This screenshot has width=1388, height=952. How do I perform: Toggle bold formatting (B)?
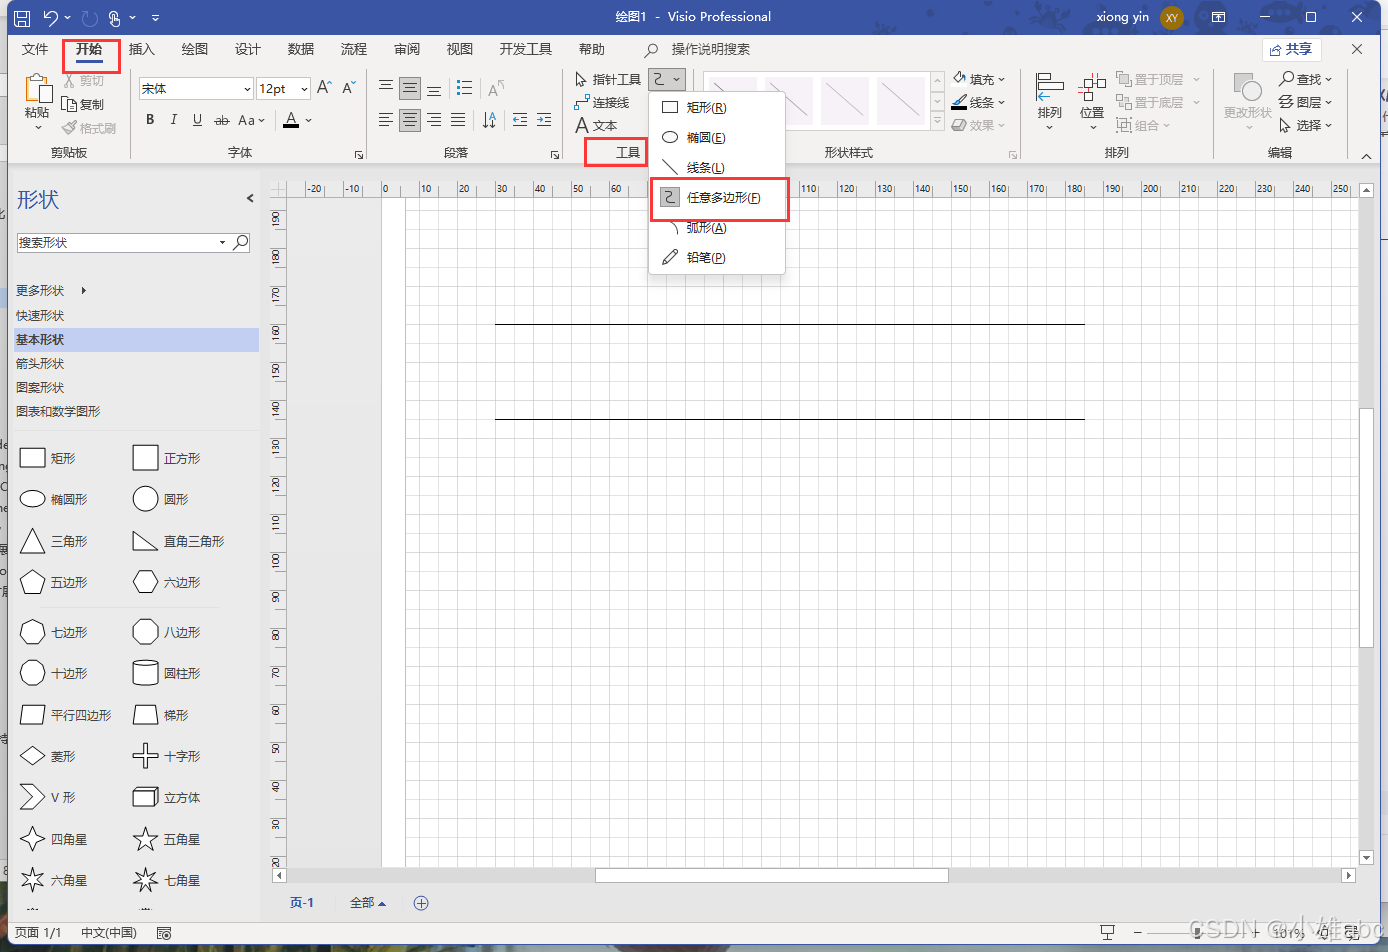pyautogui.click(x=150, y=120)
